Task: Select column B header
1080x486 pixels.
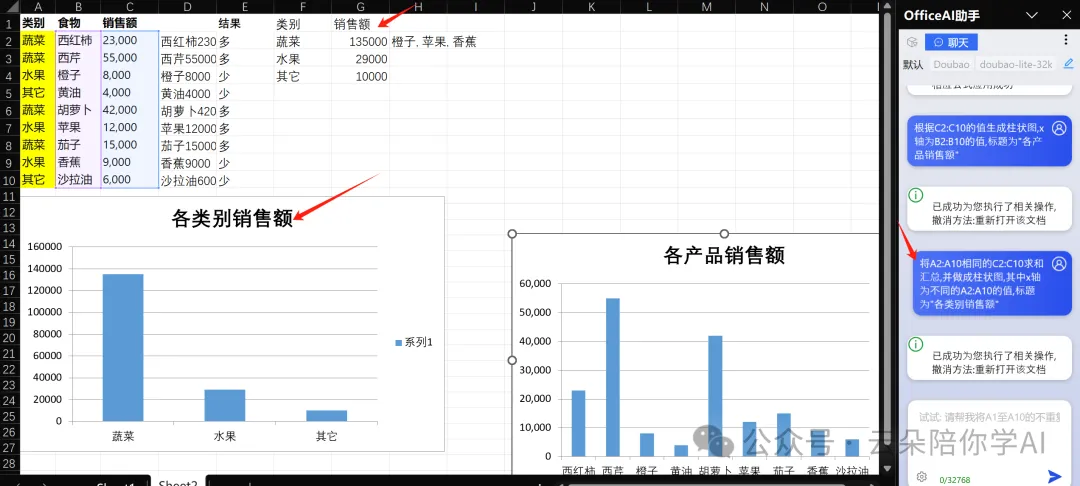Action: click(78, 6)
